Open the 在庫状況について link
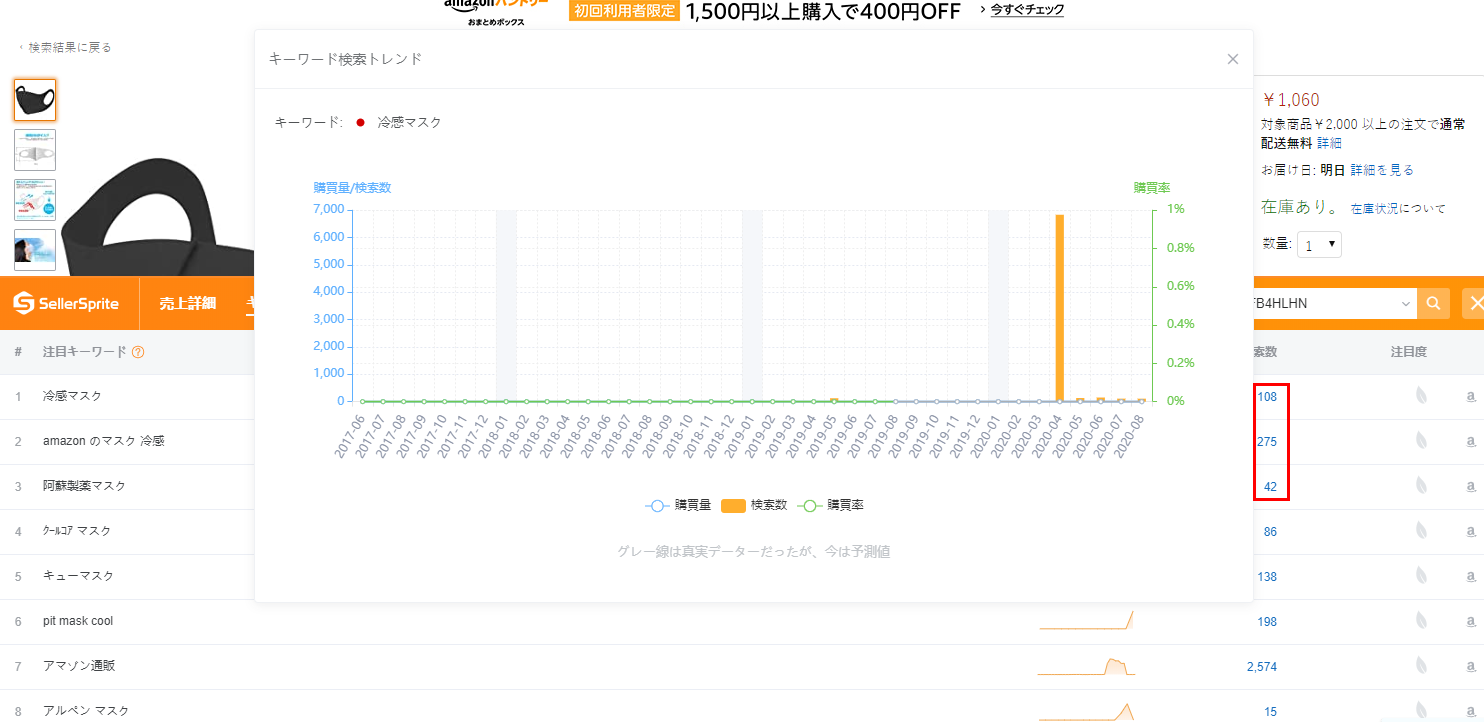 point(1398,209)
